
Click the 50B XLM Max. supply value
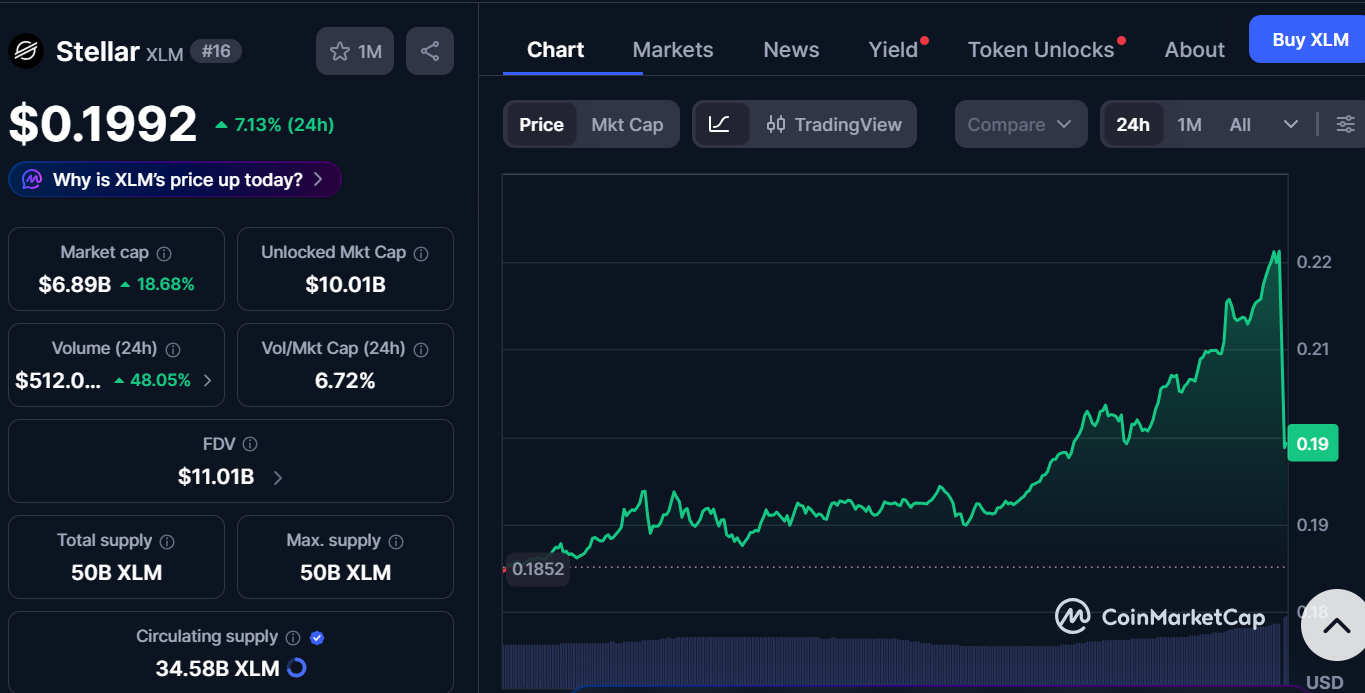coord(345,573)
